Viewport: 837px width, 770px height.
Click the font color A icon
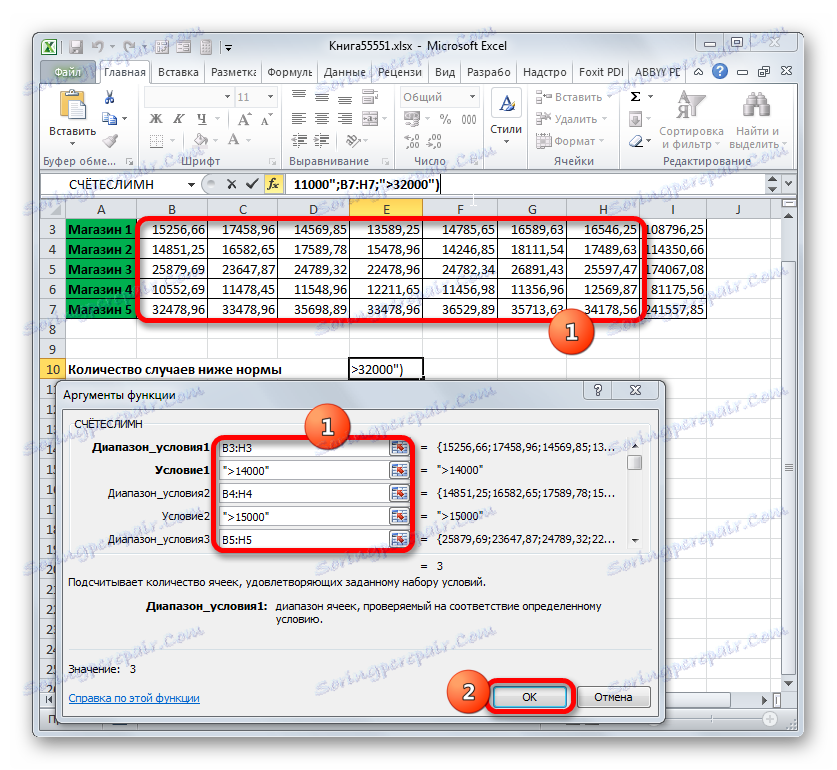tap(233, 140)
